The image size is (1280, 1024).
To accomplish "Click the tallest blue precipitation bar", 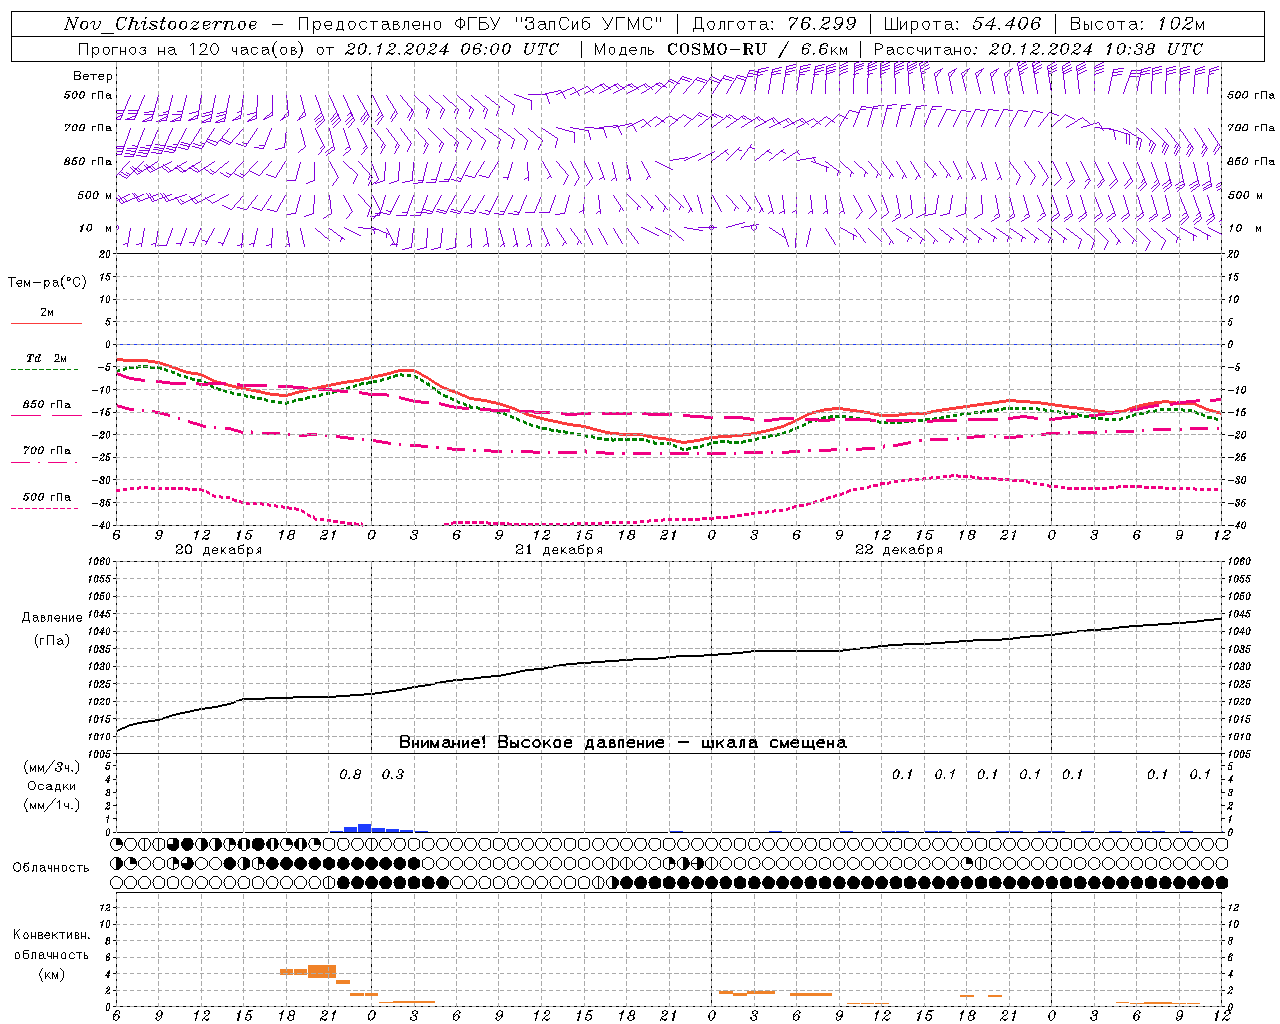I will tap(364, 828).
